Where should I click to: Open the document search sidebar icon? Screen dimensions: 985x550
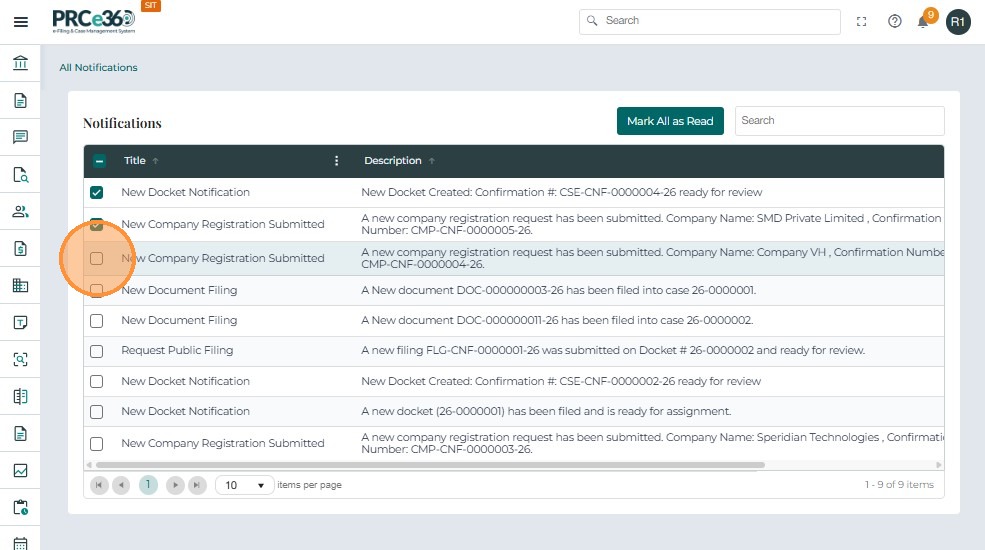pyautogui.click(x=20, y=174)
